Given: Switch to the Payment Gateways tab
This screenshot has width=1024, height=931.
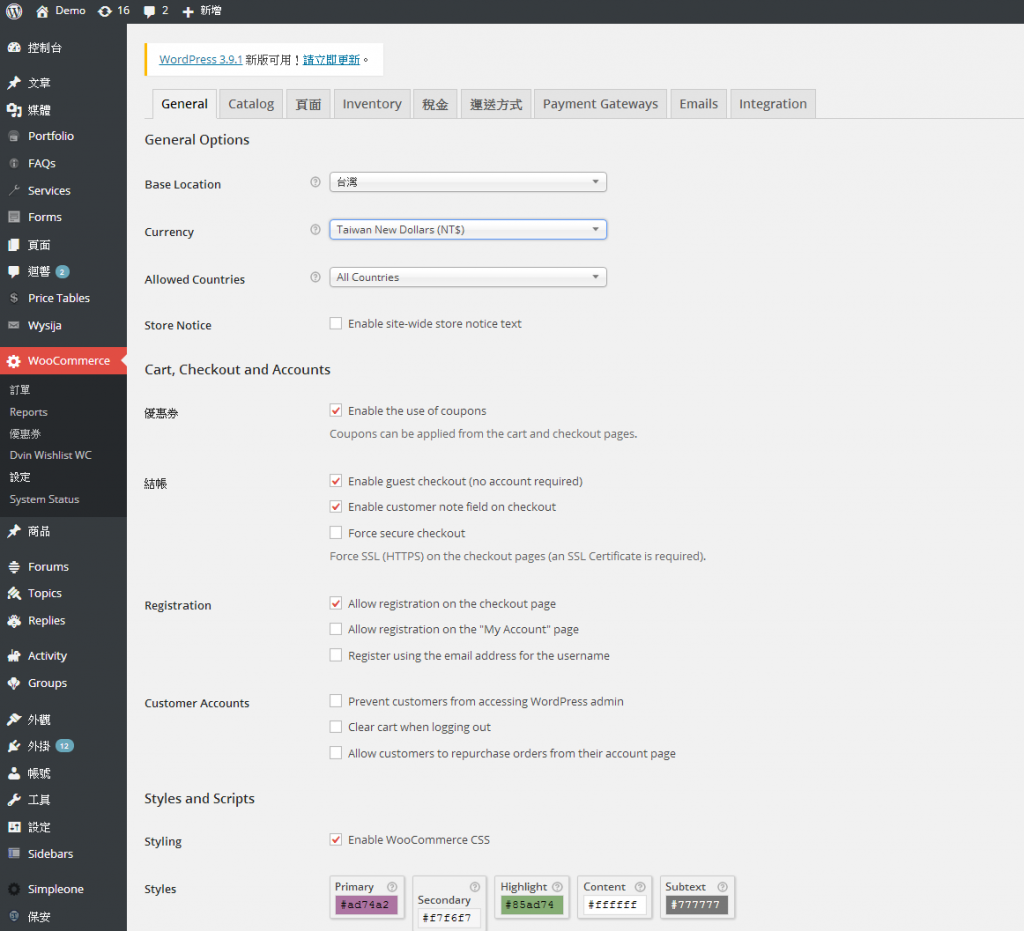Looking at the screenshot, I should (x=600, y=104).
